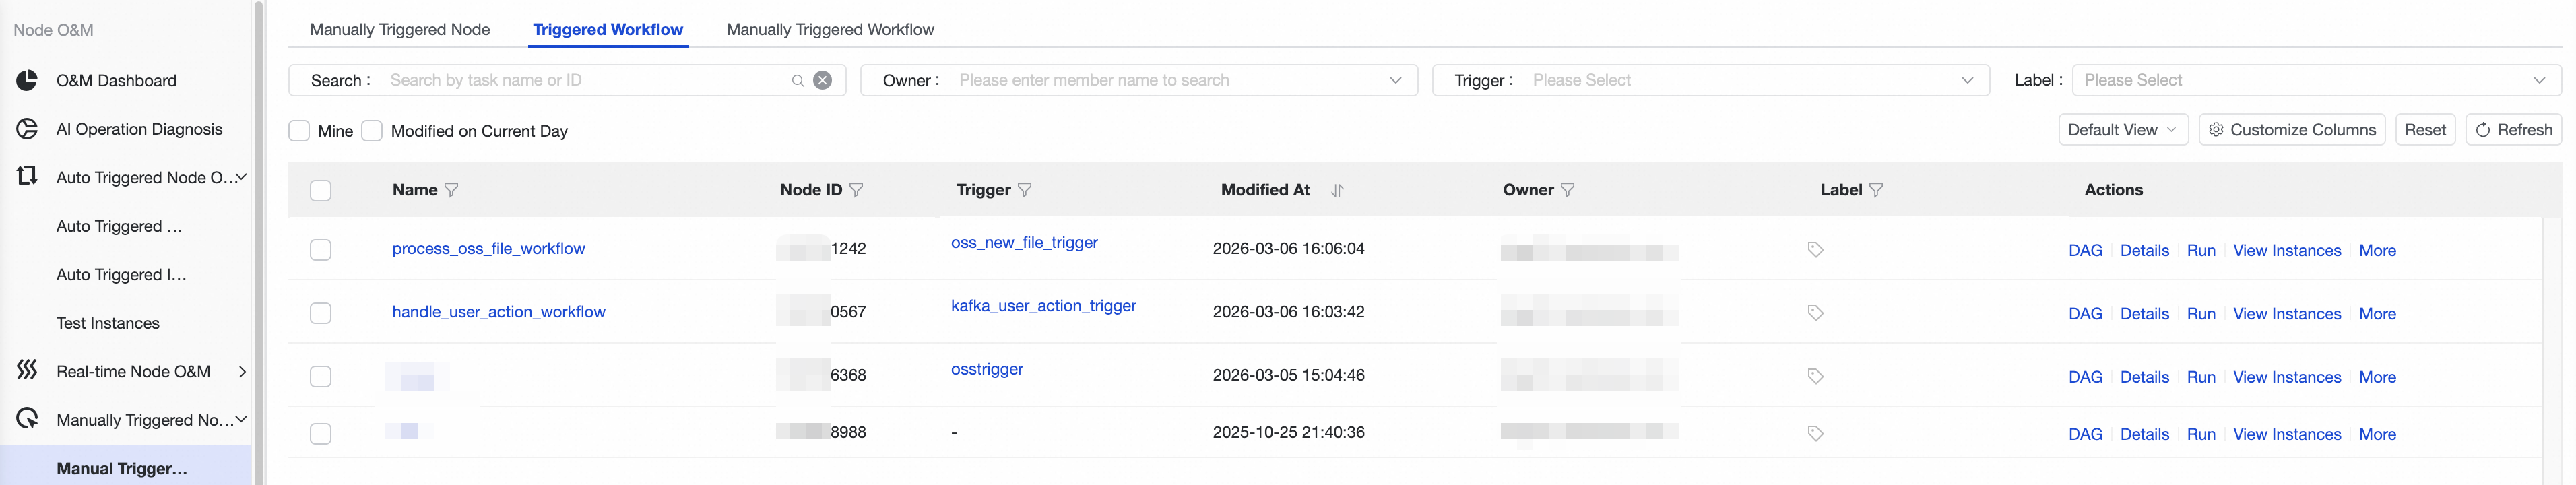The image size is (2576, 485).
Task: Enable the Mine checkbox
Action: click(x=299, y=131)
